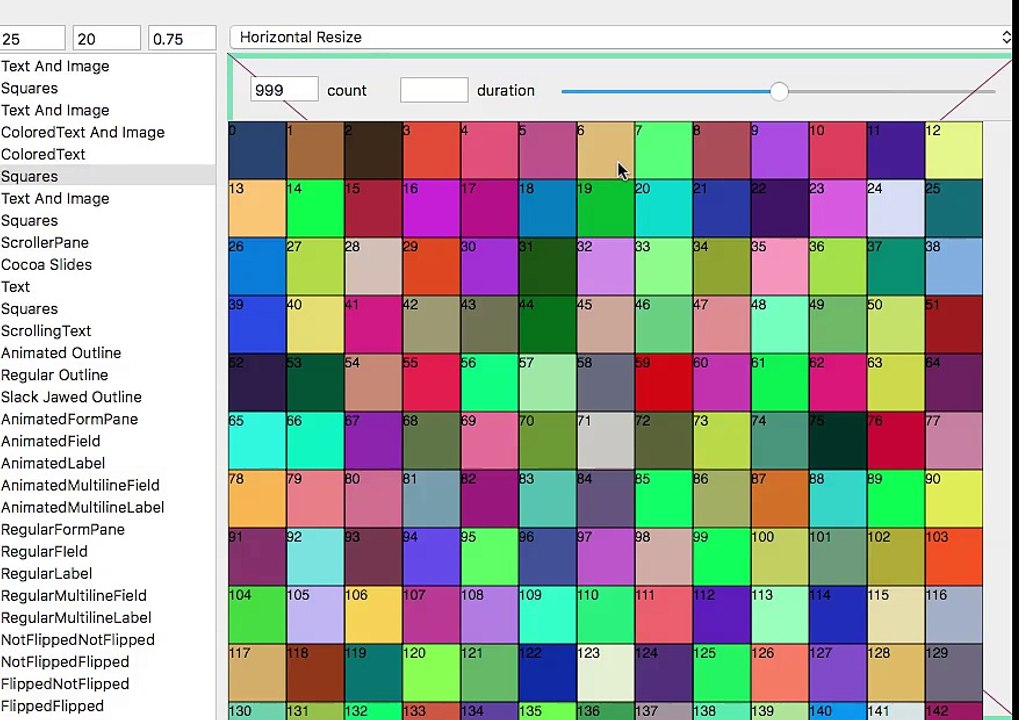Click the magenta square numbered 16
The width and height of the screenshot is (1019, 720).
click(x=432, y=209)
